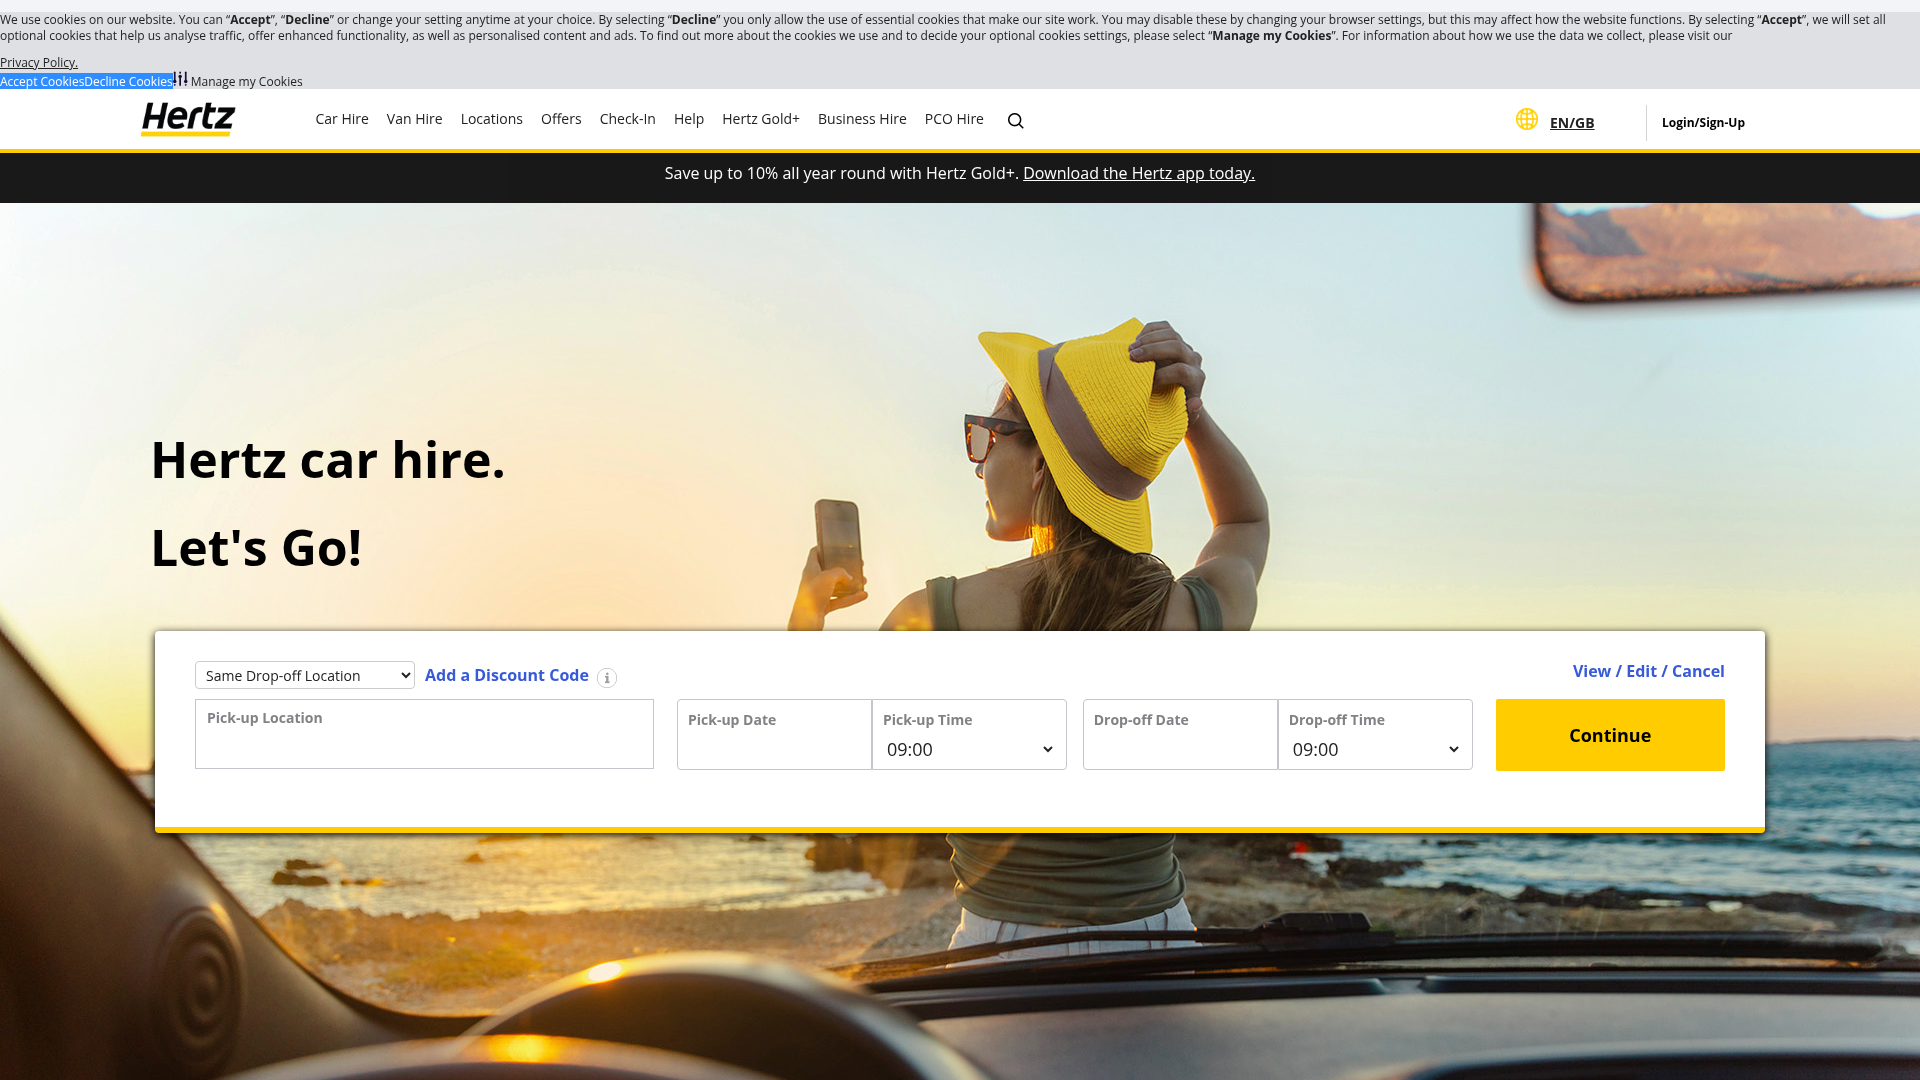This screenshot has width=1920, height=1080.
Task: Go to PCO Hire page
Action: coord(954,119)
